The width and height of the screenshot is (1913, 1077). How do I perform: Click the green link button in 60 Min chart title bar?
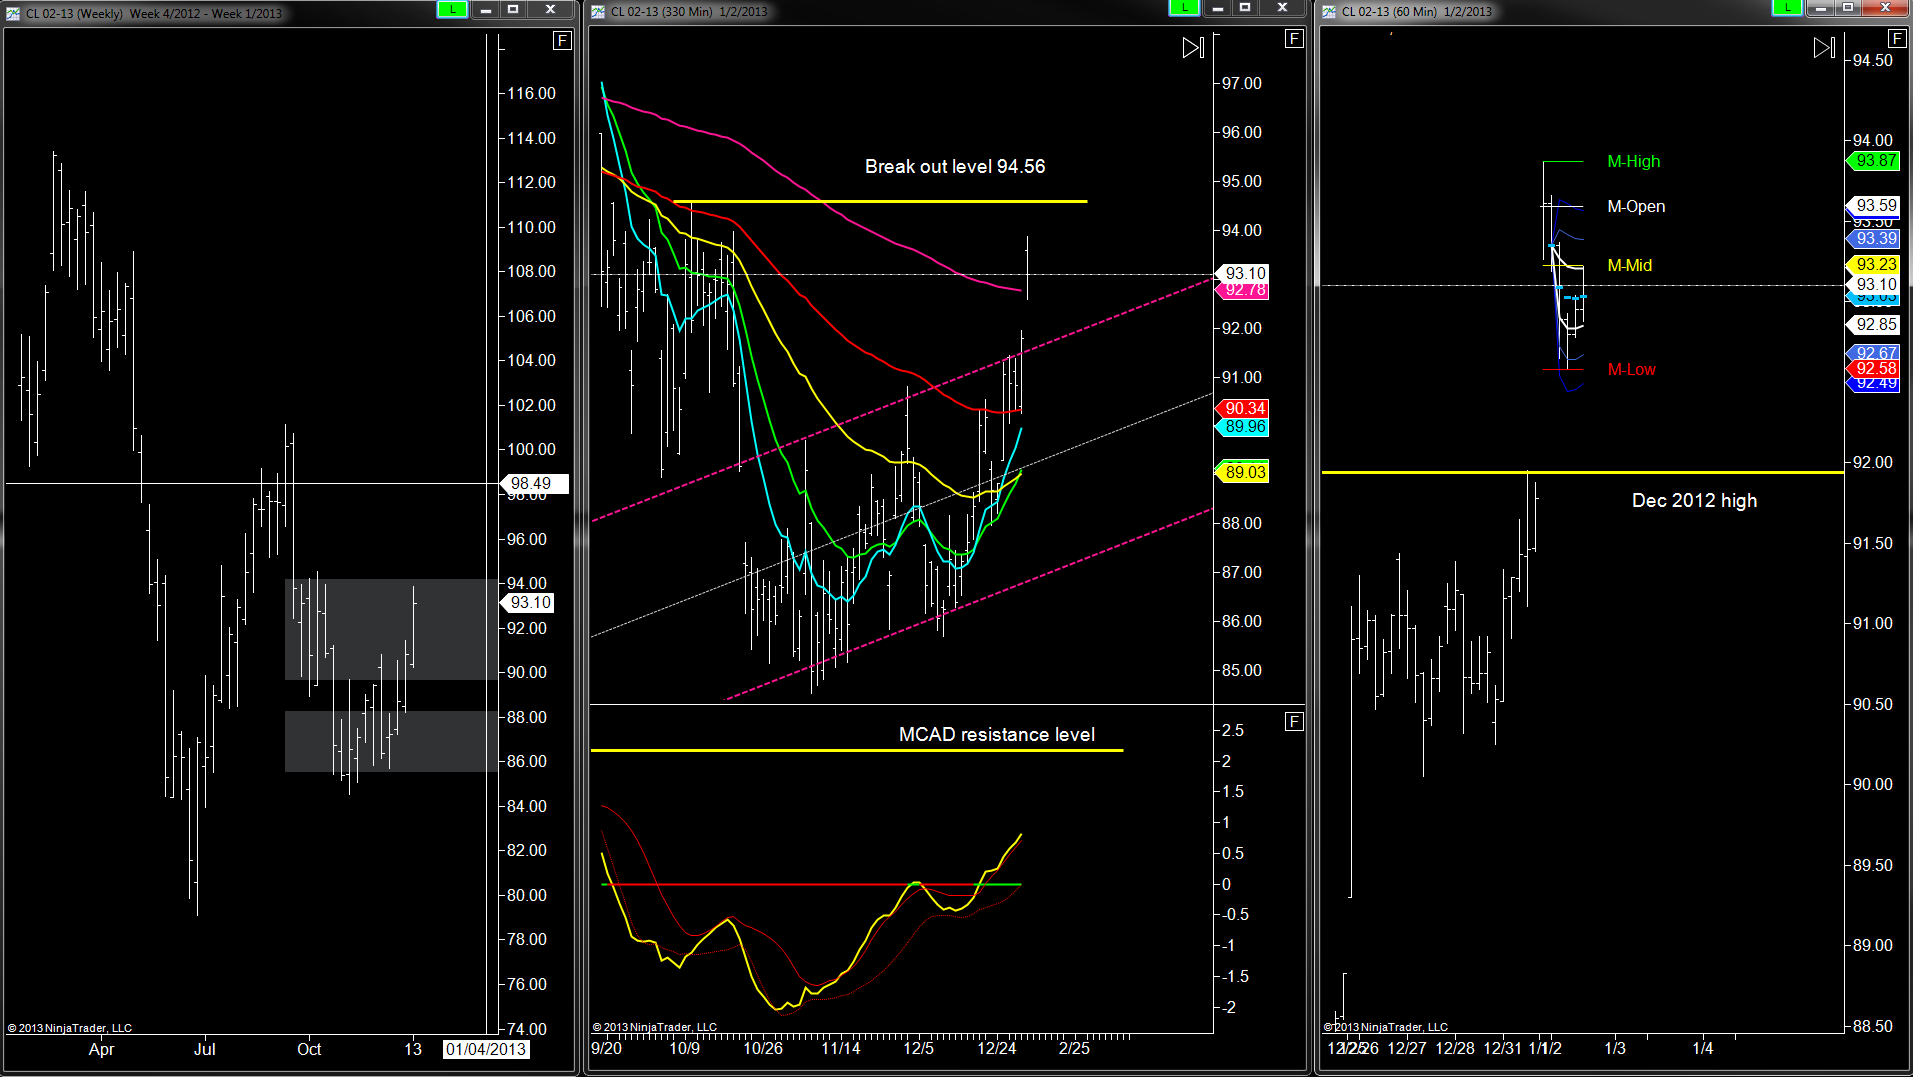coord(1787,8)
